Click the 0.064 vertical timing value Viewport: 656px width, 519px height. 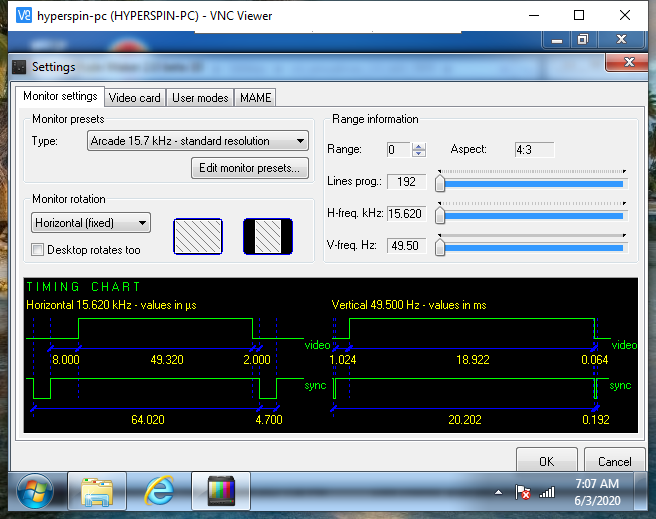pyautogui.click(x=594, y=360)
